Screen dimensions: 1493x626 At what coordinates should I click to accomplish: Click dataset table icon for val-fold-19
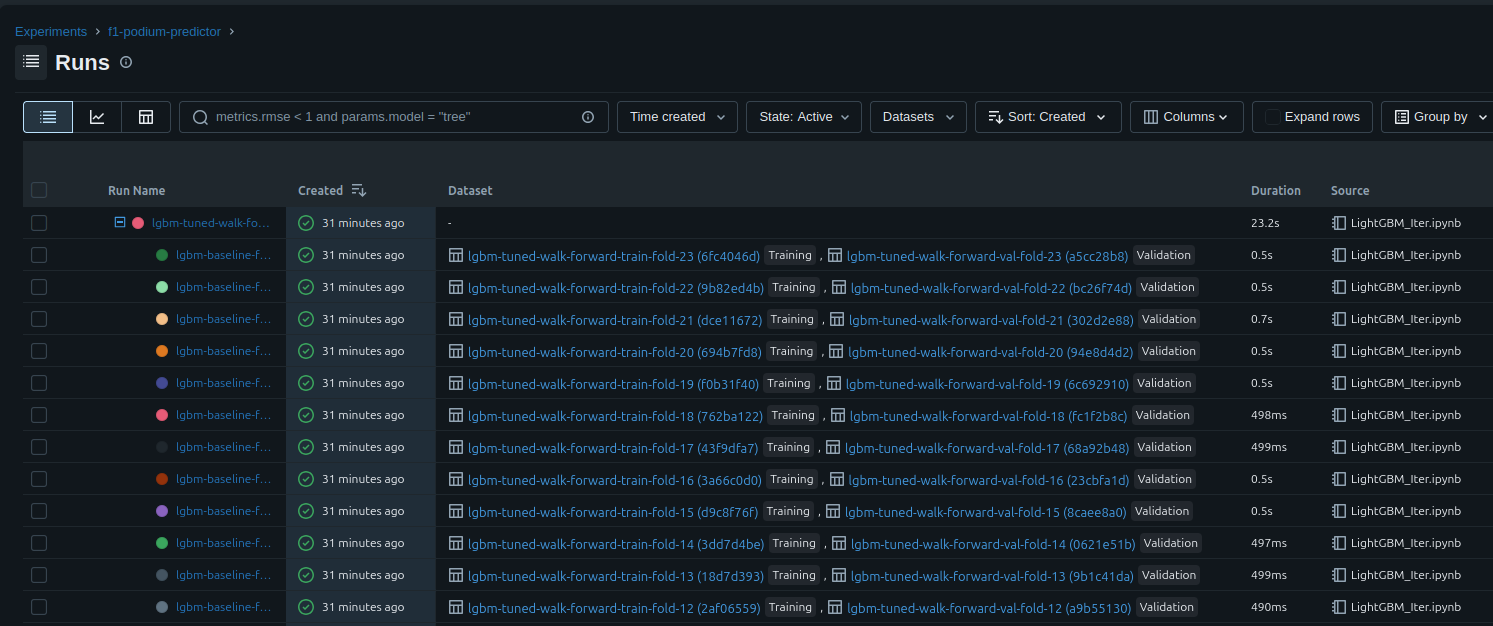834,383
